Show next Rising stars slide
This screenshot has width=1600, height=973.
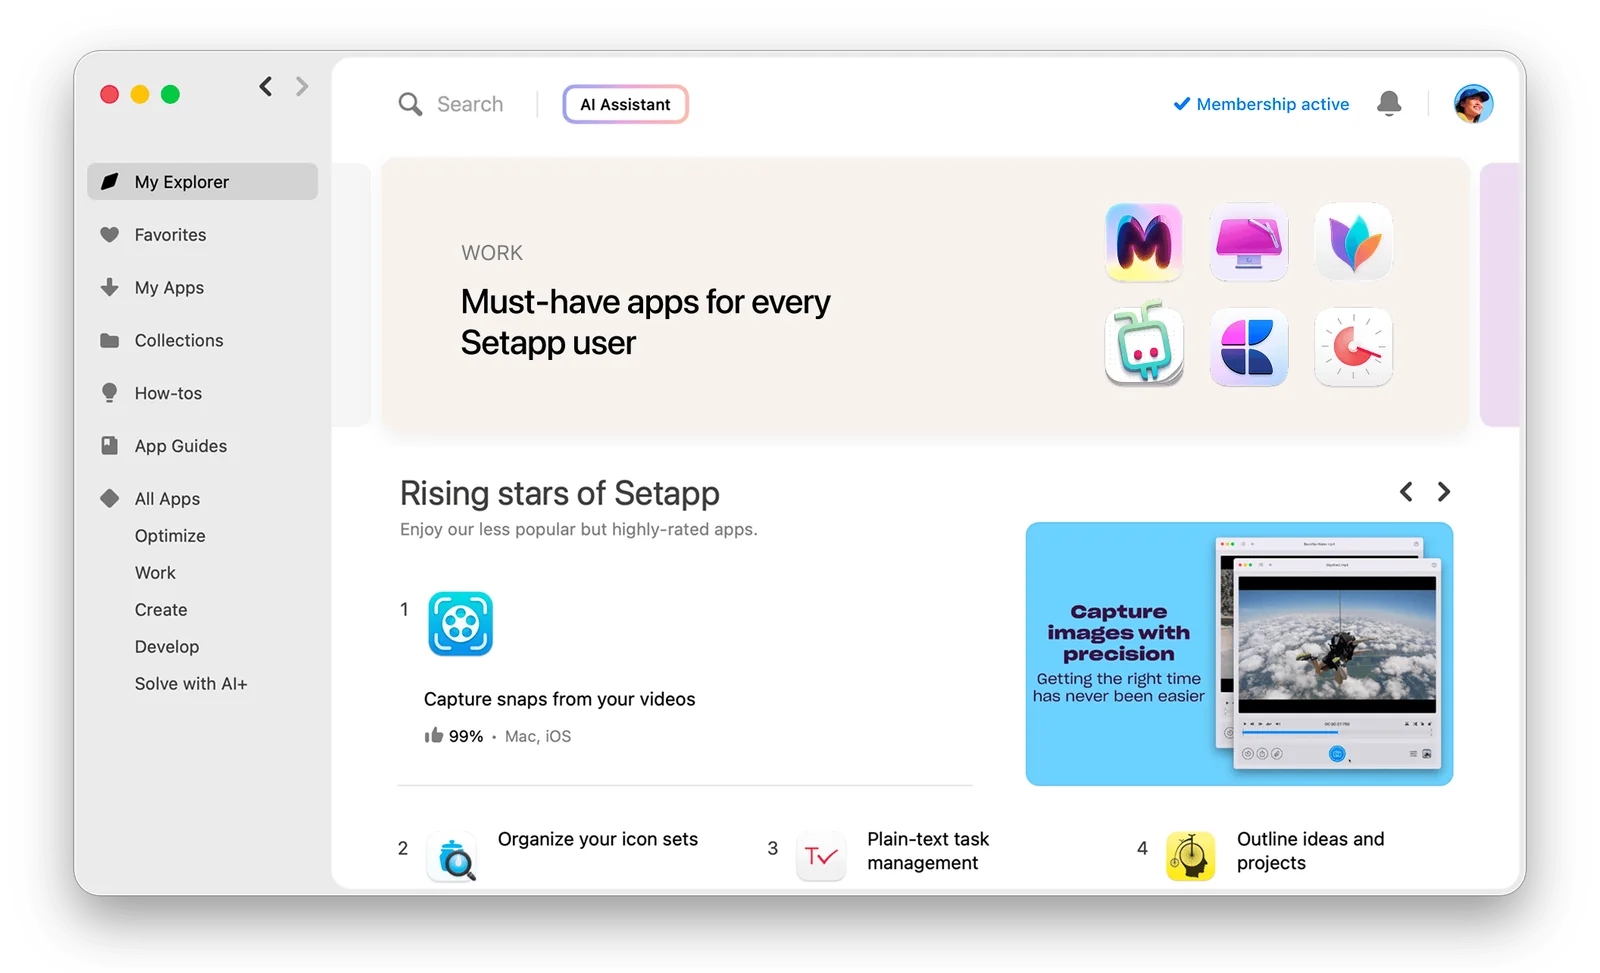pyautogui.click(x=1444, y=492)
